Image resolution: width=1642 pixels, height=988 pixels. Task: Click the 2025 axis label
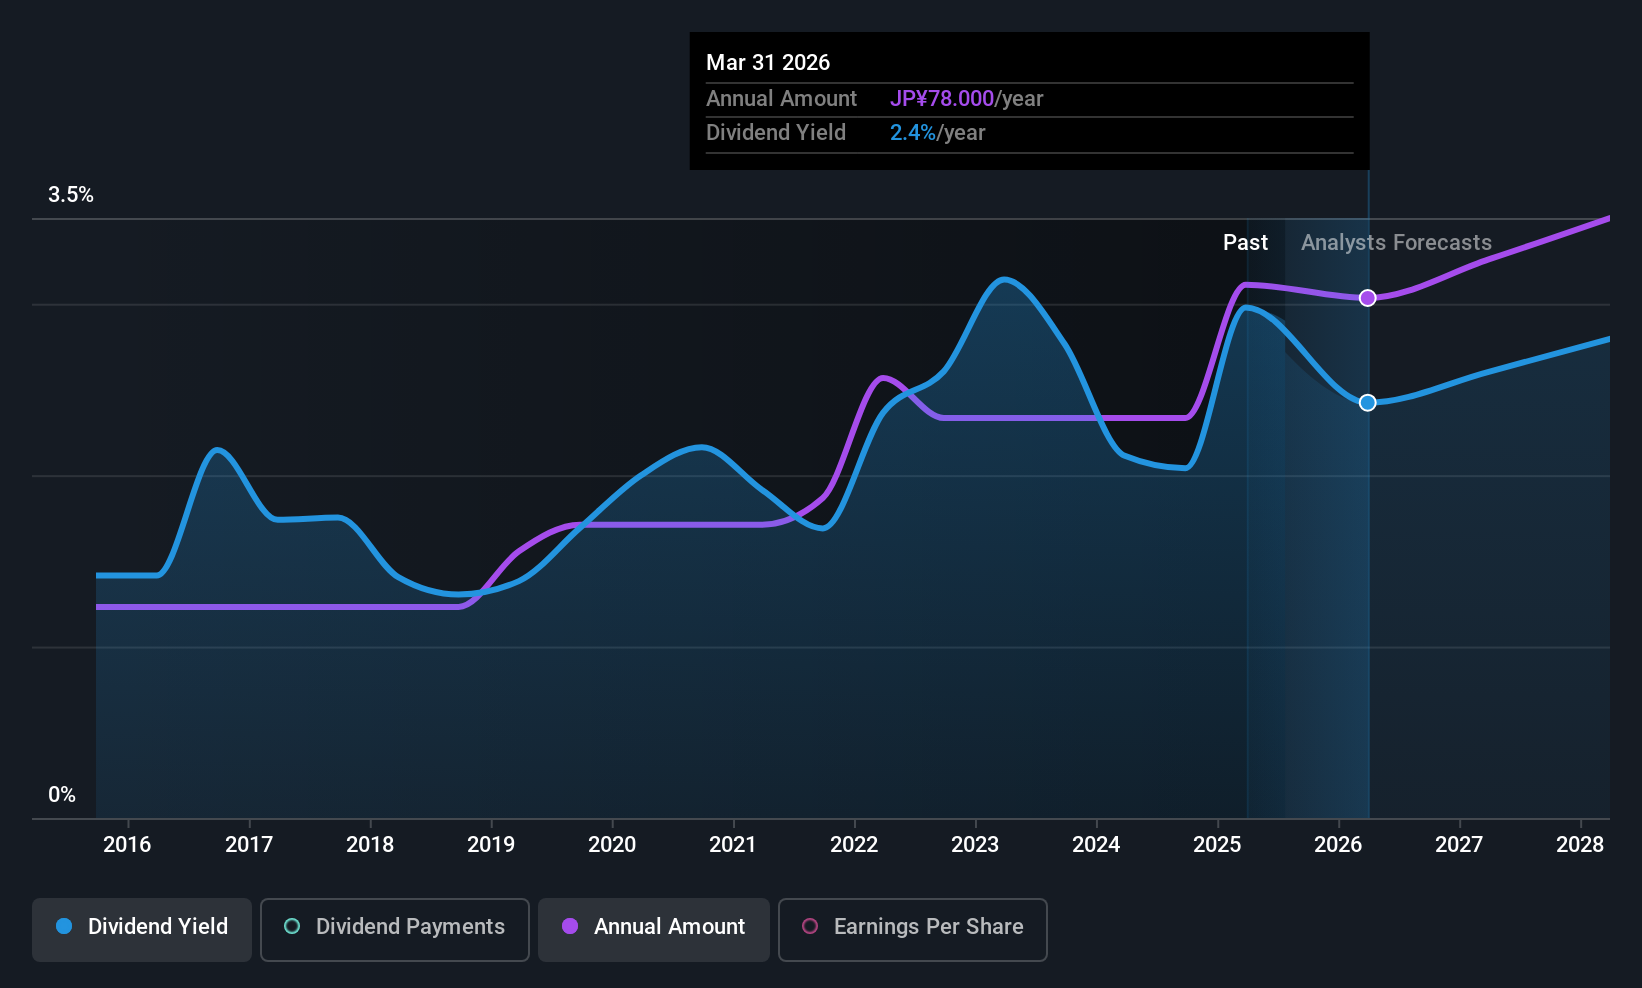point(1217,845)
